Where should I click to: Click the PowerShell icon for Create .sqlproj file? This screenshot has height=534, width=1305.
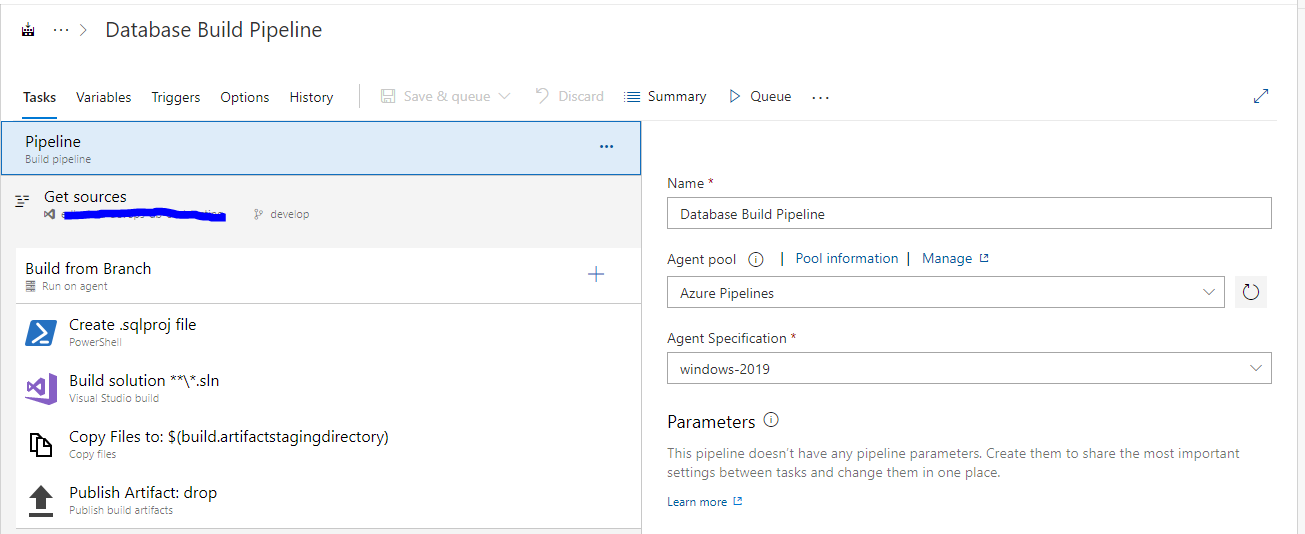(x=41, y=333)
